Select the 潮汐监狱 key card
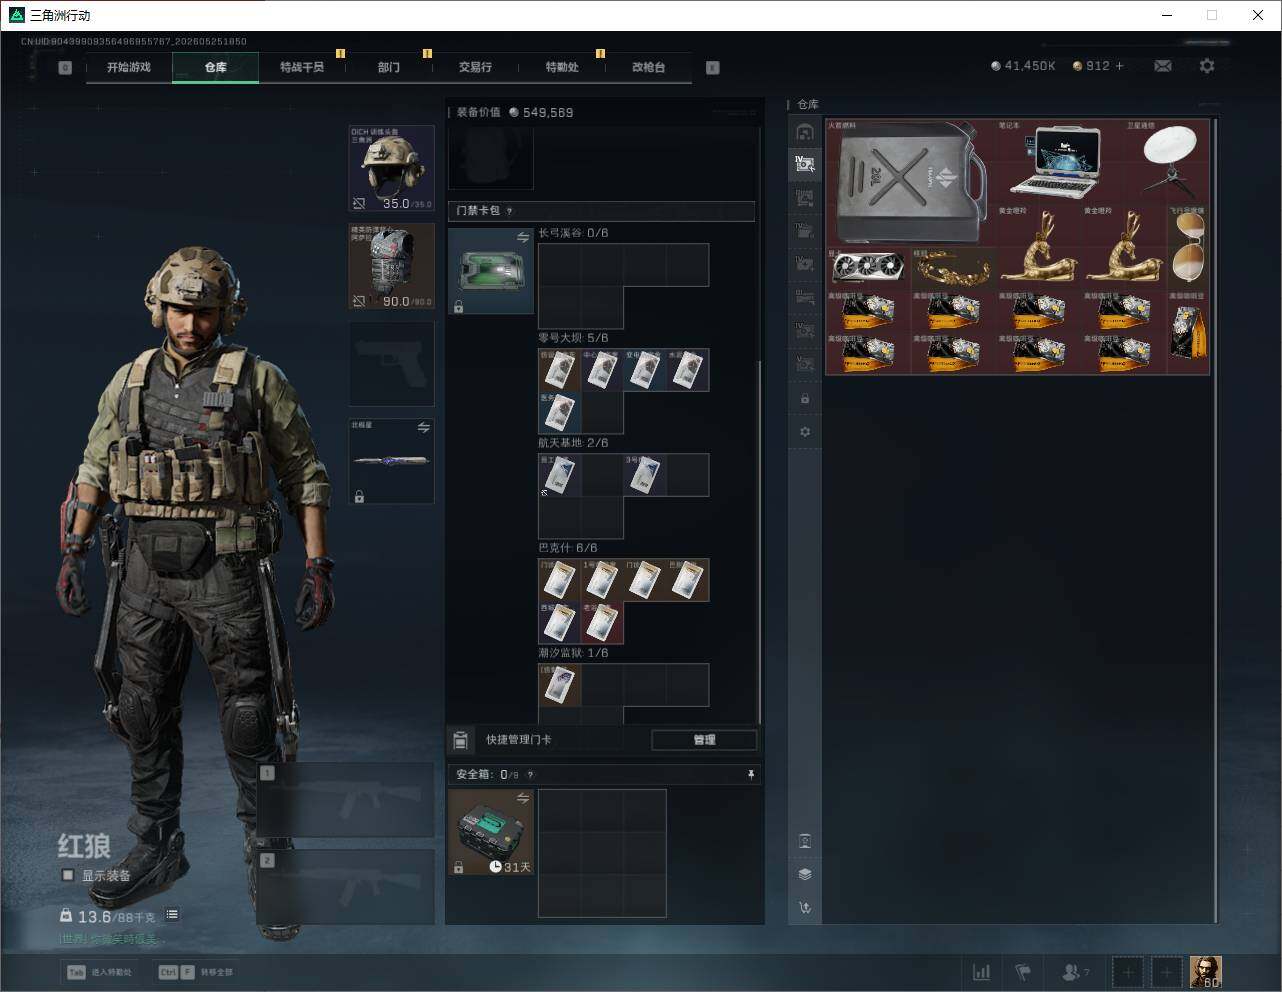Screen dimensions: 1282x992 559,685
